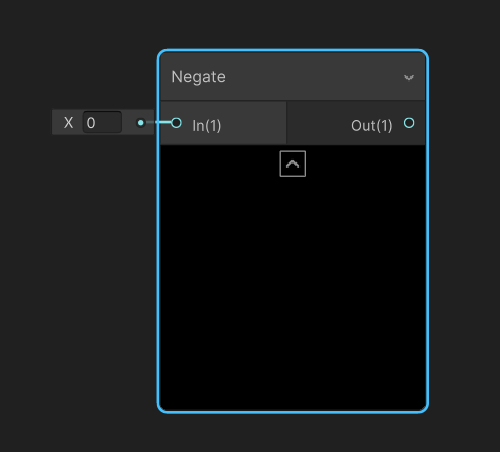
Task: Hide the preview using the up-chevron button
Action: pos(293,164)
